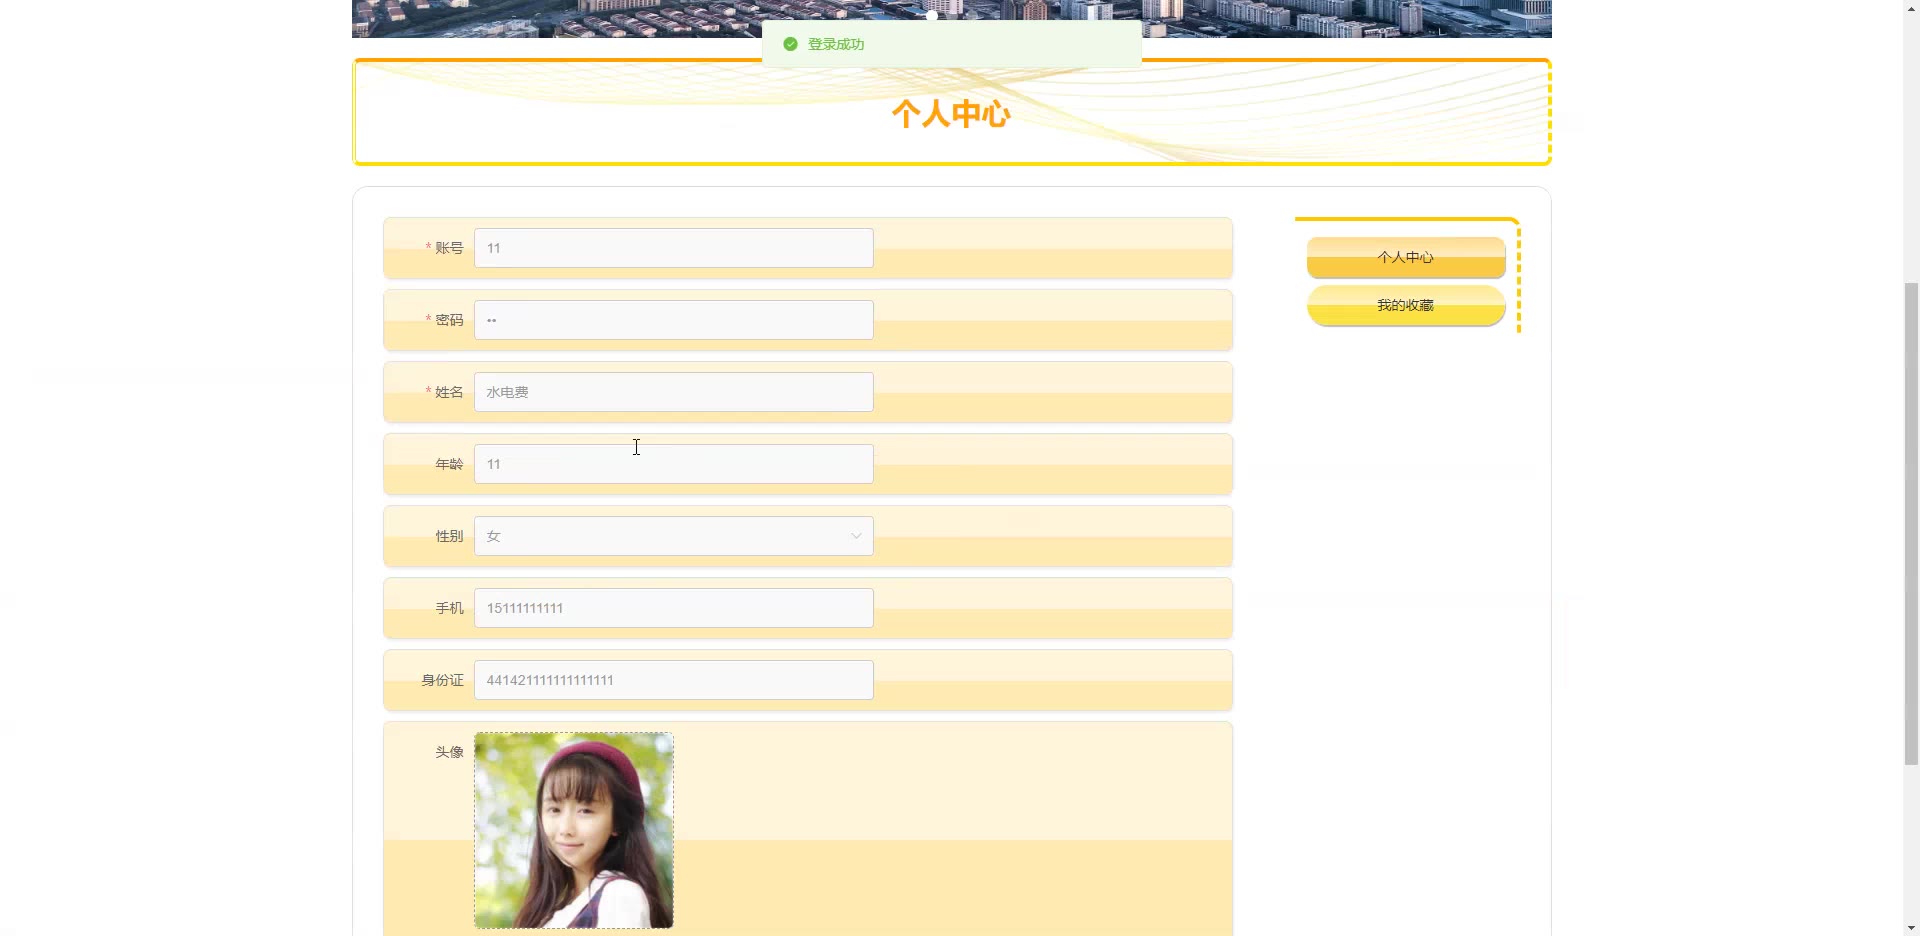This screenshot has width=1920, height=936.
Task: Open the 性别 gender dropdown
Action: 673,536
